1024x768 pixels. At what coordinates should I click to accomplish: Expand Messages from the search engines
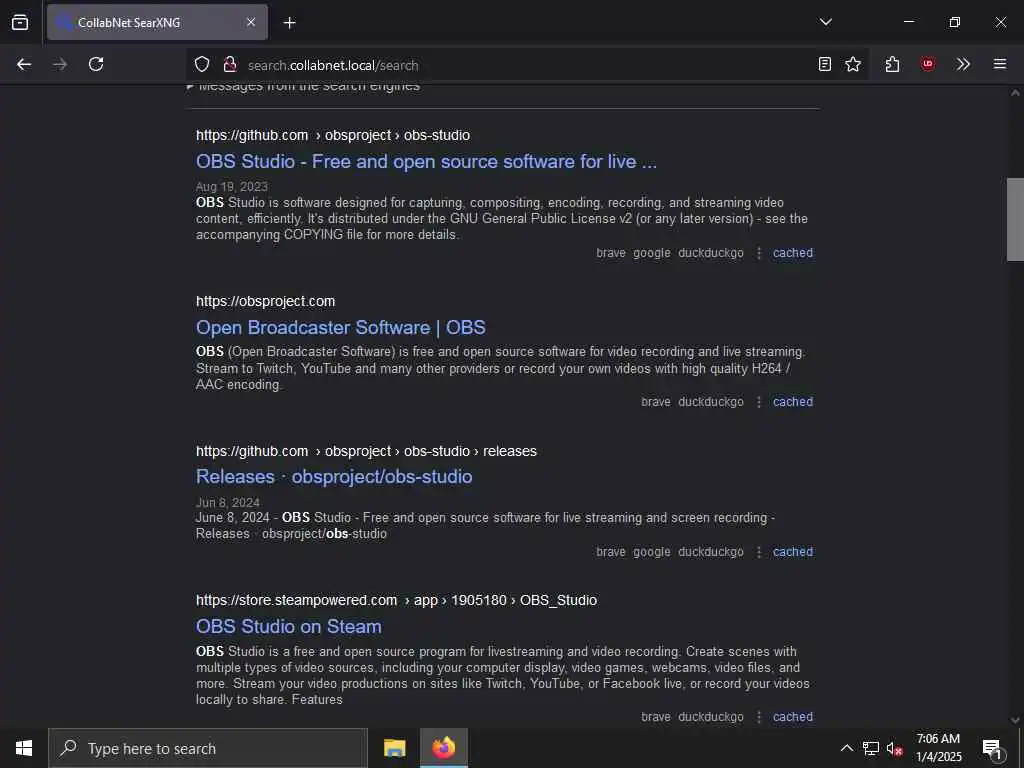303,87
